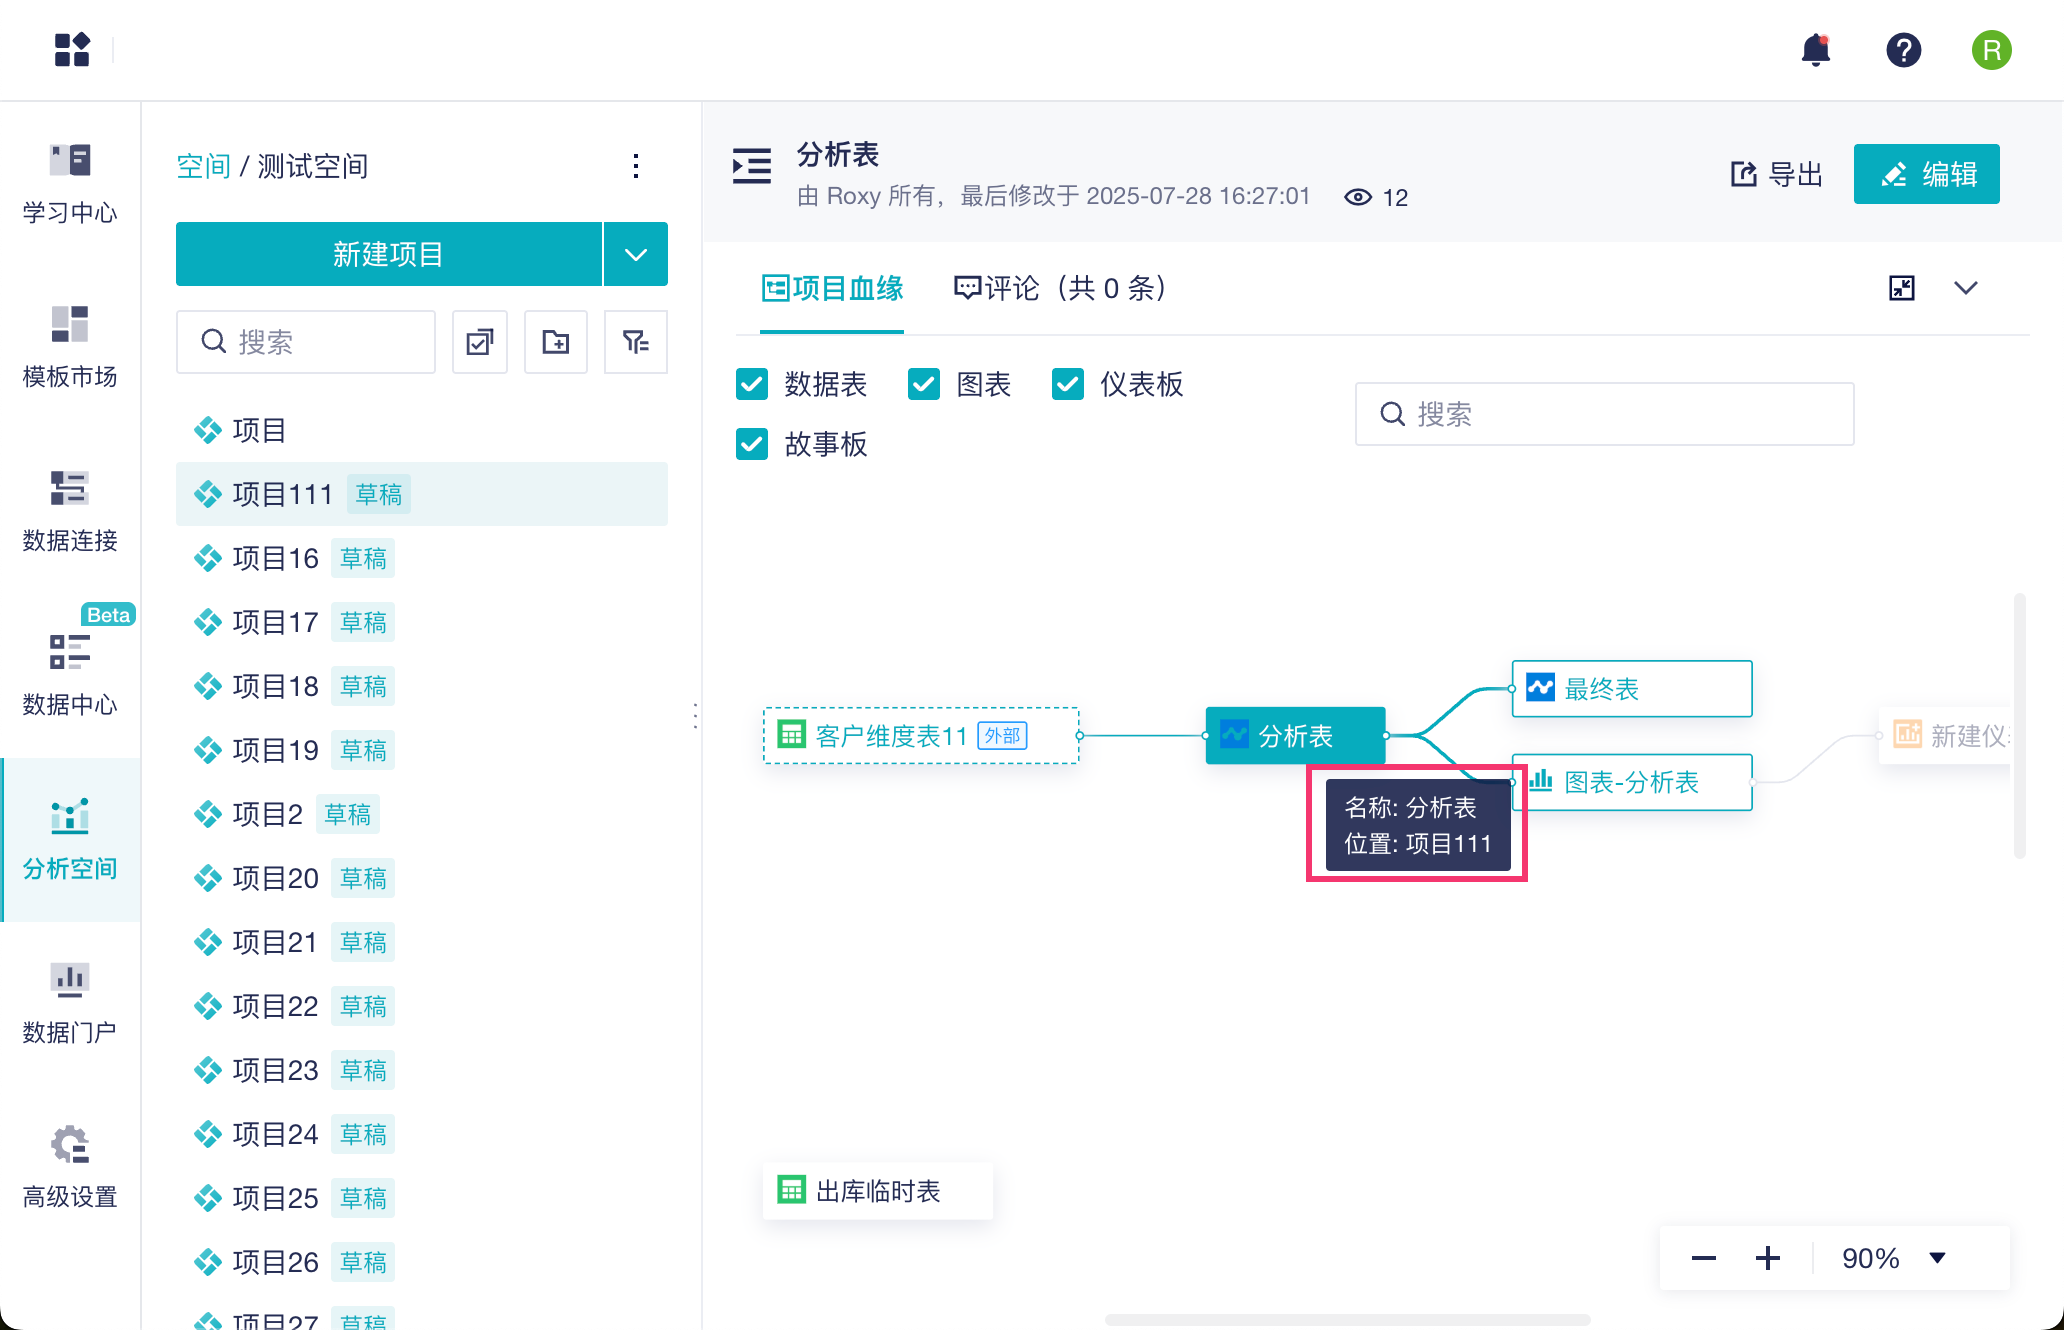Click the notification bell icon
2064x1330 pixels.
(x=1815, y=50)
